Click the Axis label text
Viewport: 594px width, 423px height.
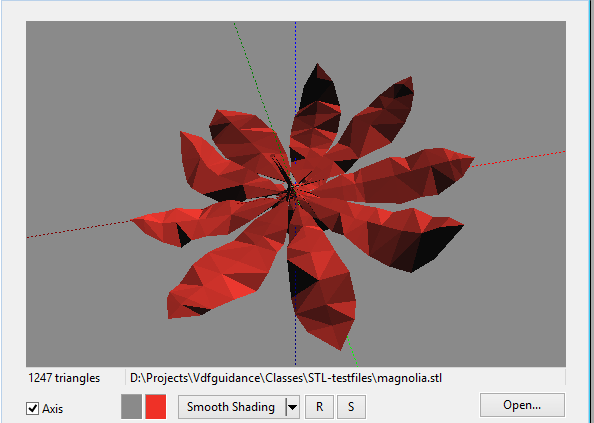coord(52,409)
